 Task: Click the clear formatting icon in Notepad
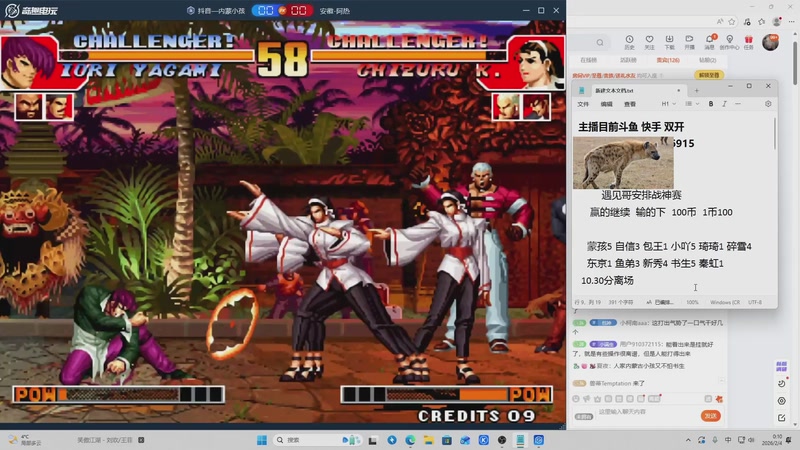(738, 104)
